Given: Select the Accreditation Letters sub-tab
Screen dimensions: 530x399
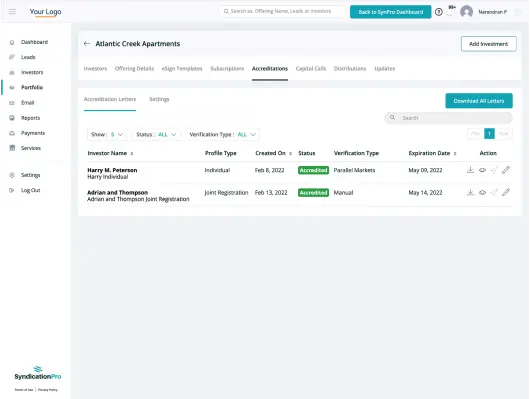Looking at the screenshot, I should (110, 99).
